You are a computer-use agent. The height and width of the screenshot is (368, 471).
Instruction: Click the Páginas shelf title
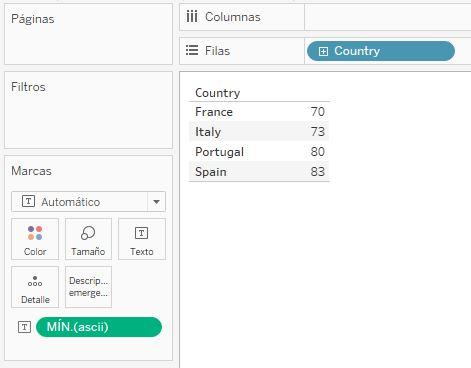[33, 19]
